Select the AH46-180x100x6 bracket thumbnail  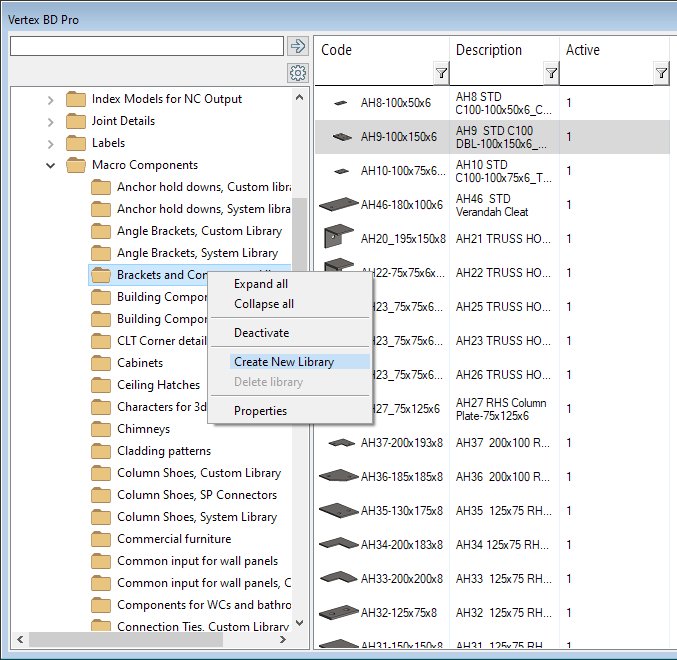pyautogui.click(x=339, y=205)
